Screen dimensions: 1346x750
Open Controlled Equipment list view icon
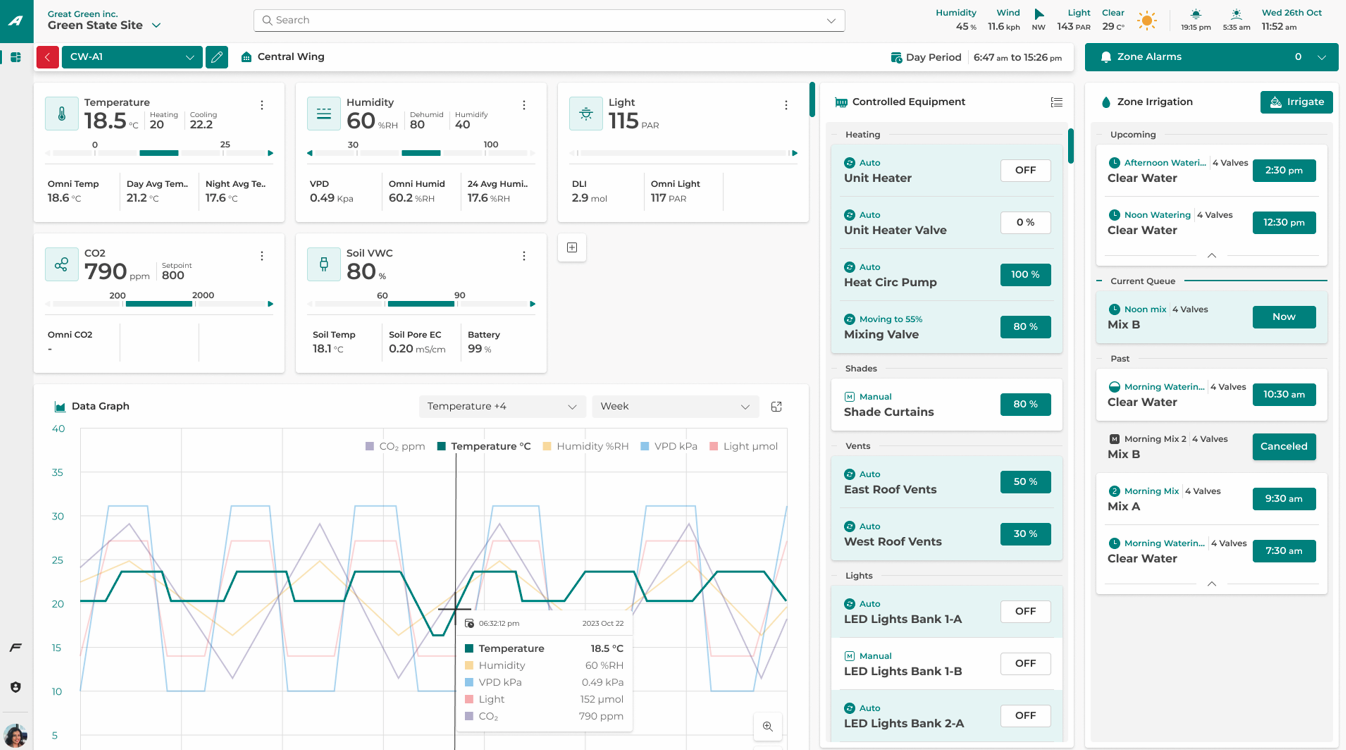[x=1056, y=102]
